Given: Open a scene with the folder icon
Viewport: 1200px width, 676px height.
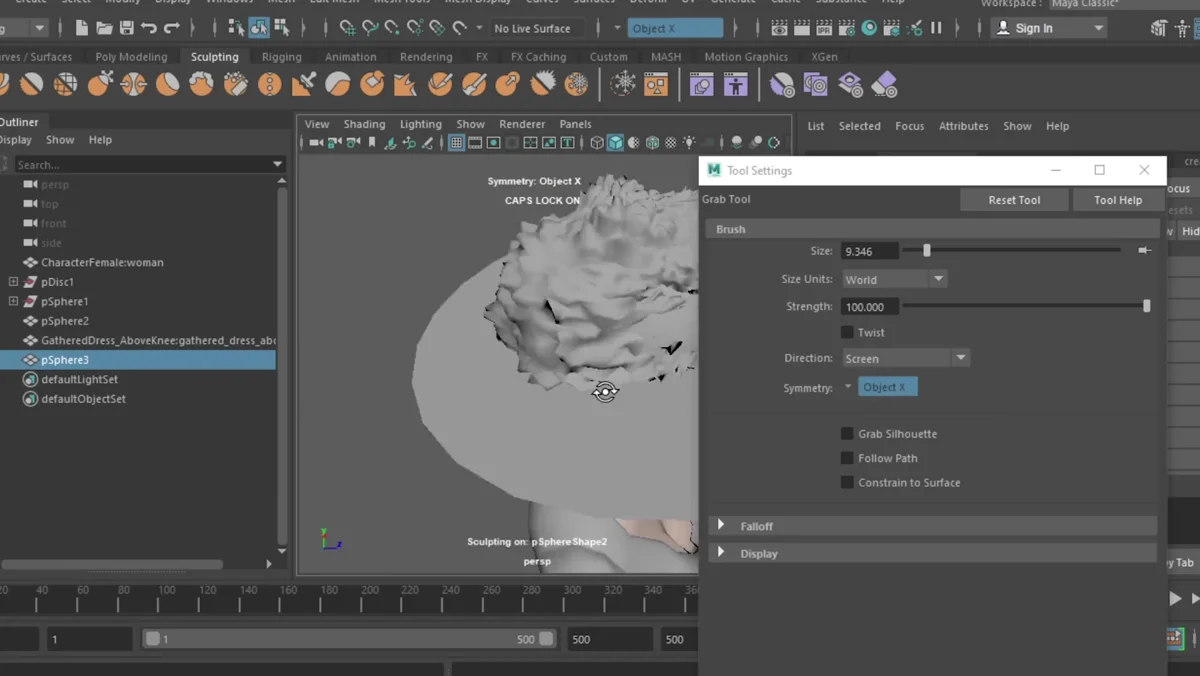Looking at the screenshot, I should (x=104, y=28).
